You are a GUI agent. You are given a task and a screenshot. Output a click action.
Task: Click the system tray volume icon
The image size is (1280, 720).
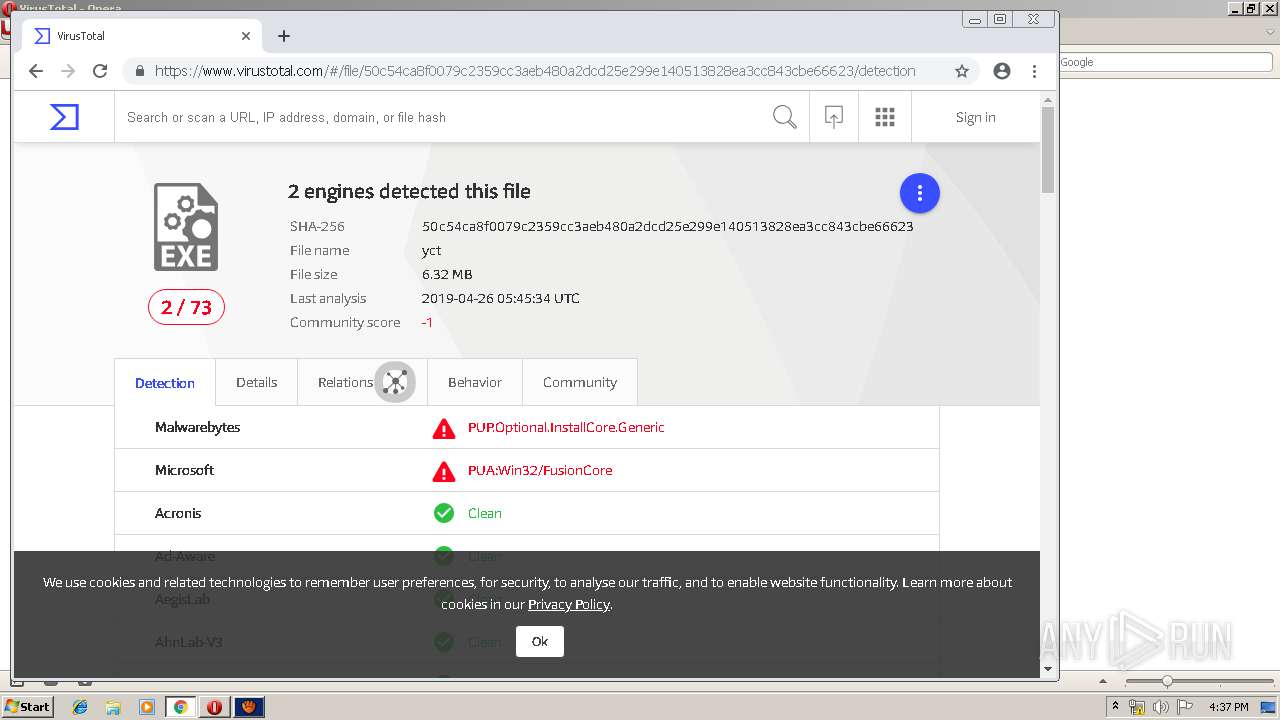[x=1160, y=707]
